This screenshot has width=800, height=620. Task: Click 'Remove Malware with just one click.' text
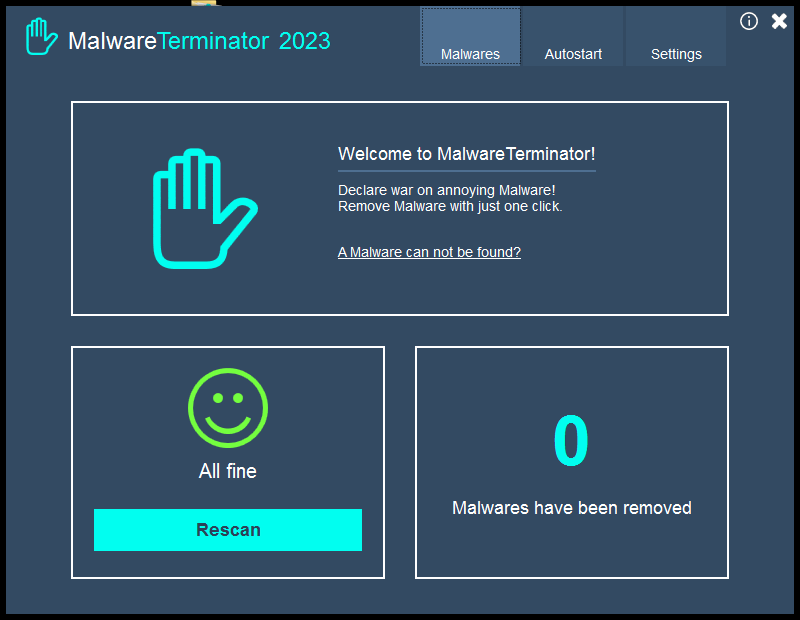450,207
